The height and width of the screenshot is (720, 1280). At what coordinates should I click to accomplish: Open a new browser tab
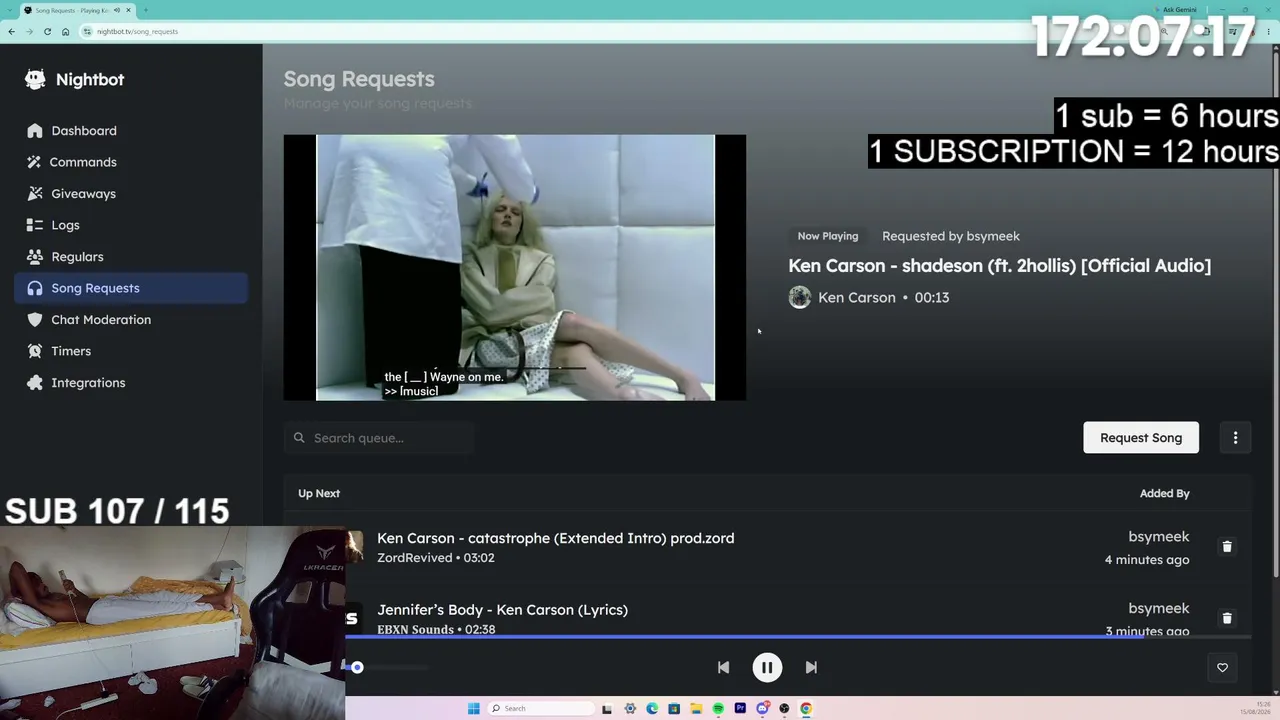tap(145, 10)
